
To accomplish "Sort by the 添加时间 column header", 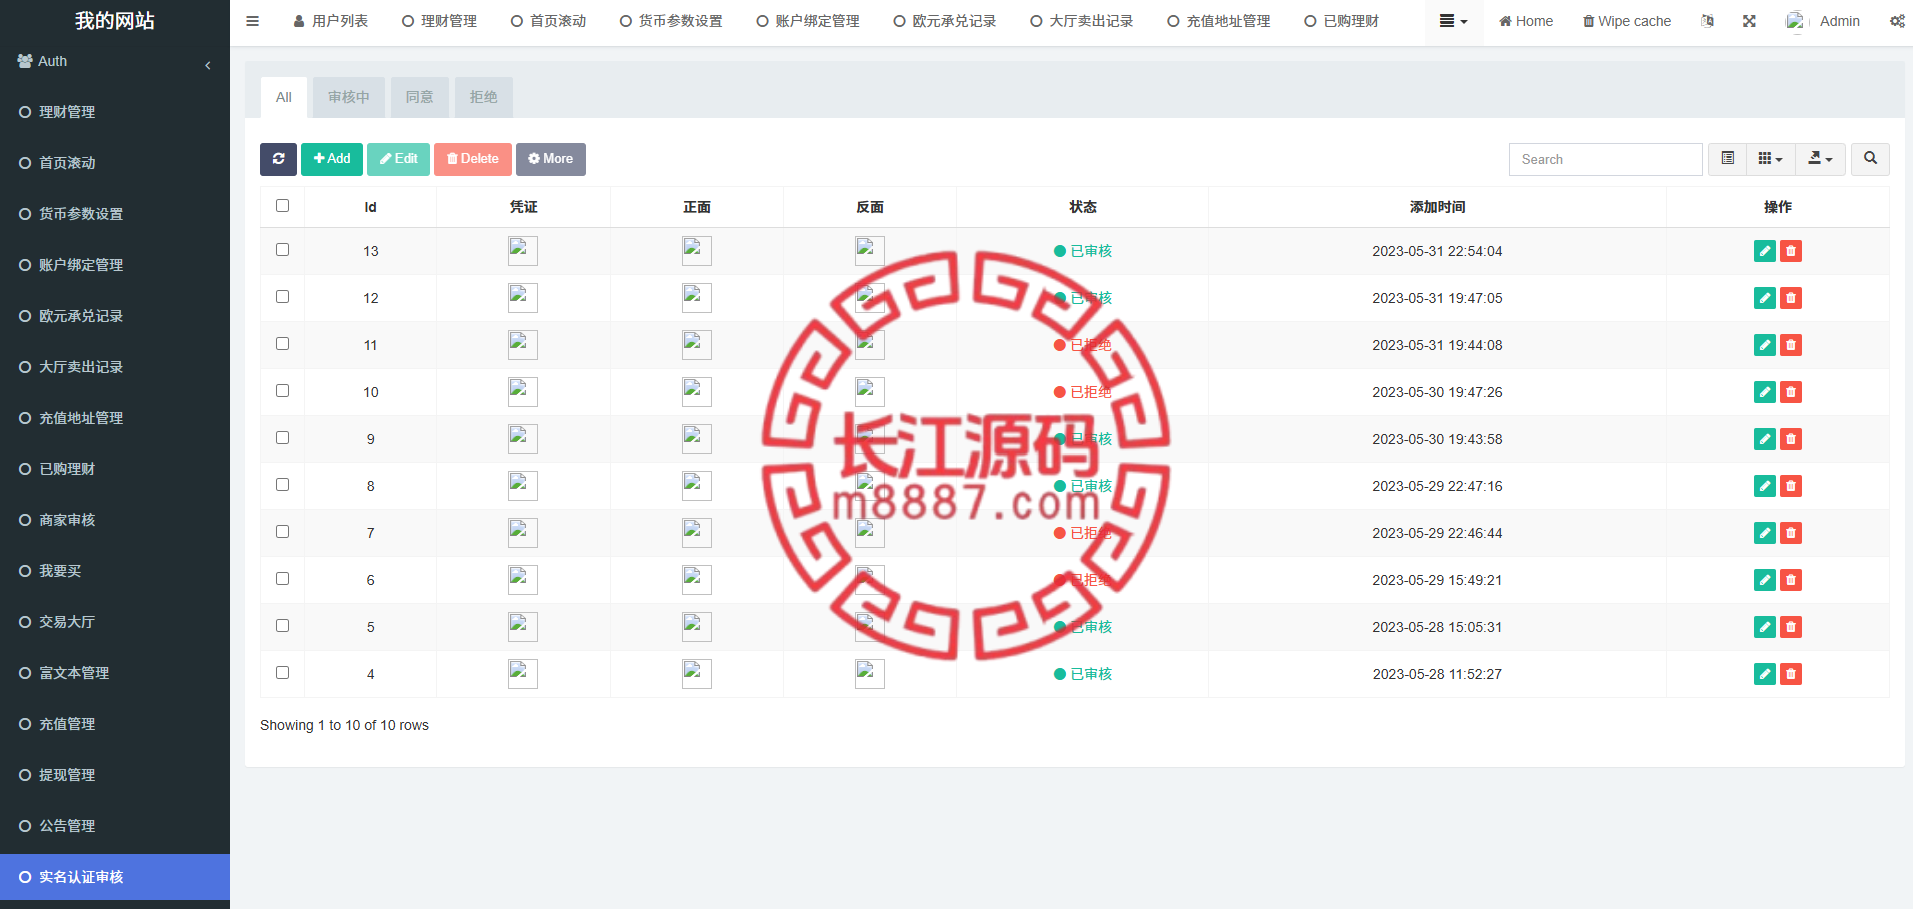I will point(1437,207).
